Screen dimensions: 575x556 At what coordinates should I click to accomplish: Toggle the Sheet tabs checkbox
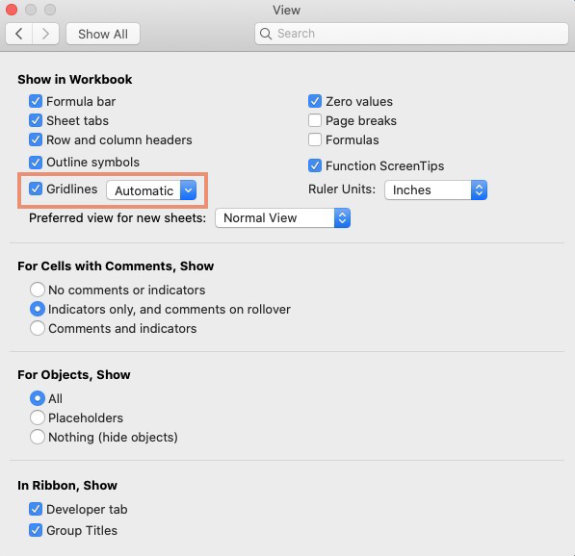pos(36,120)
